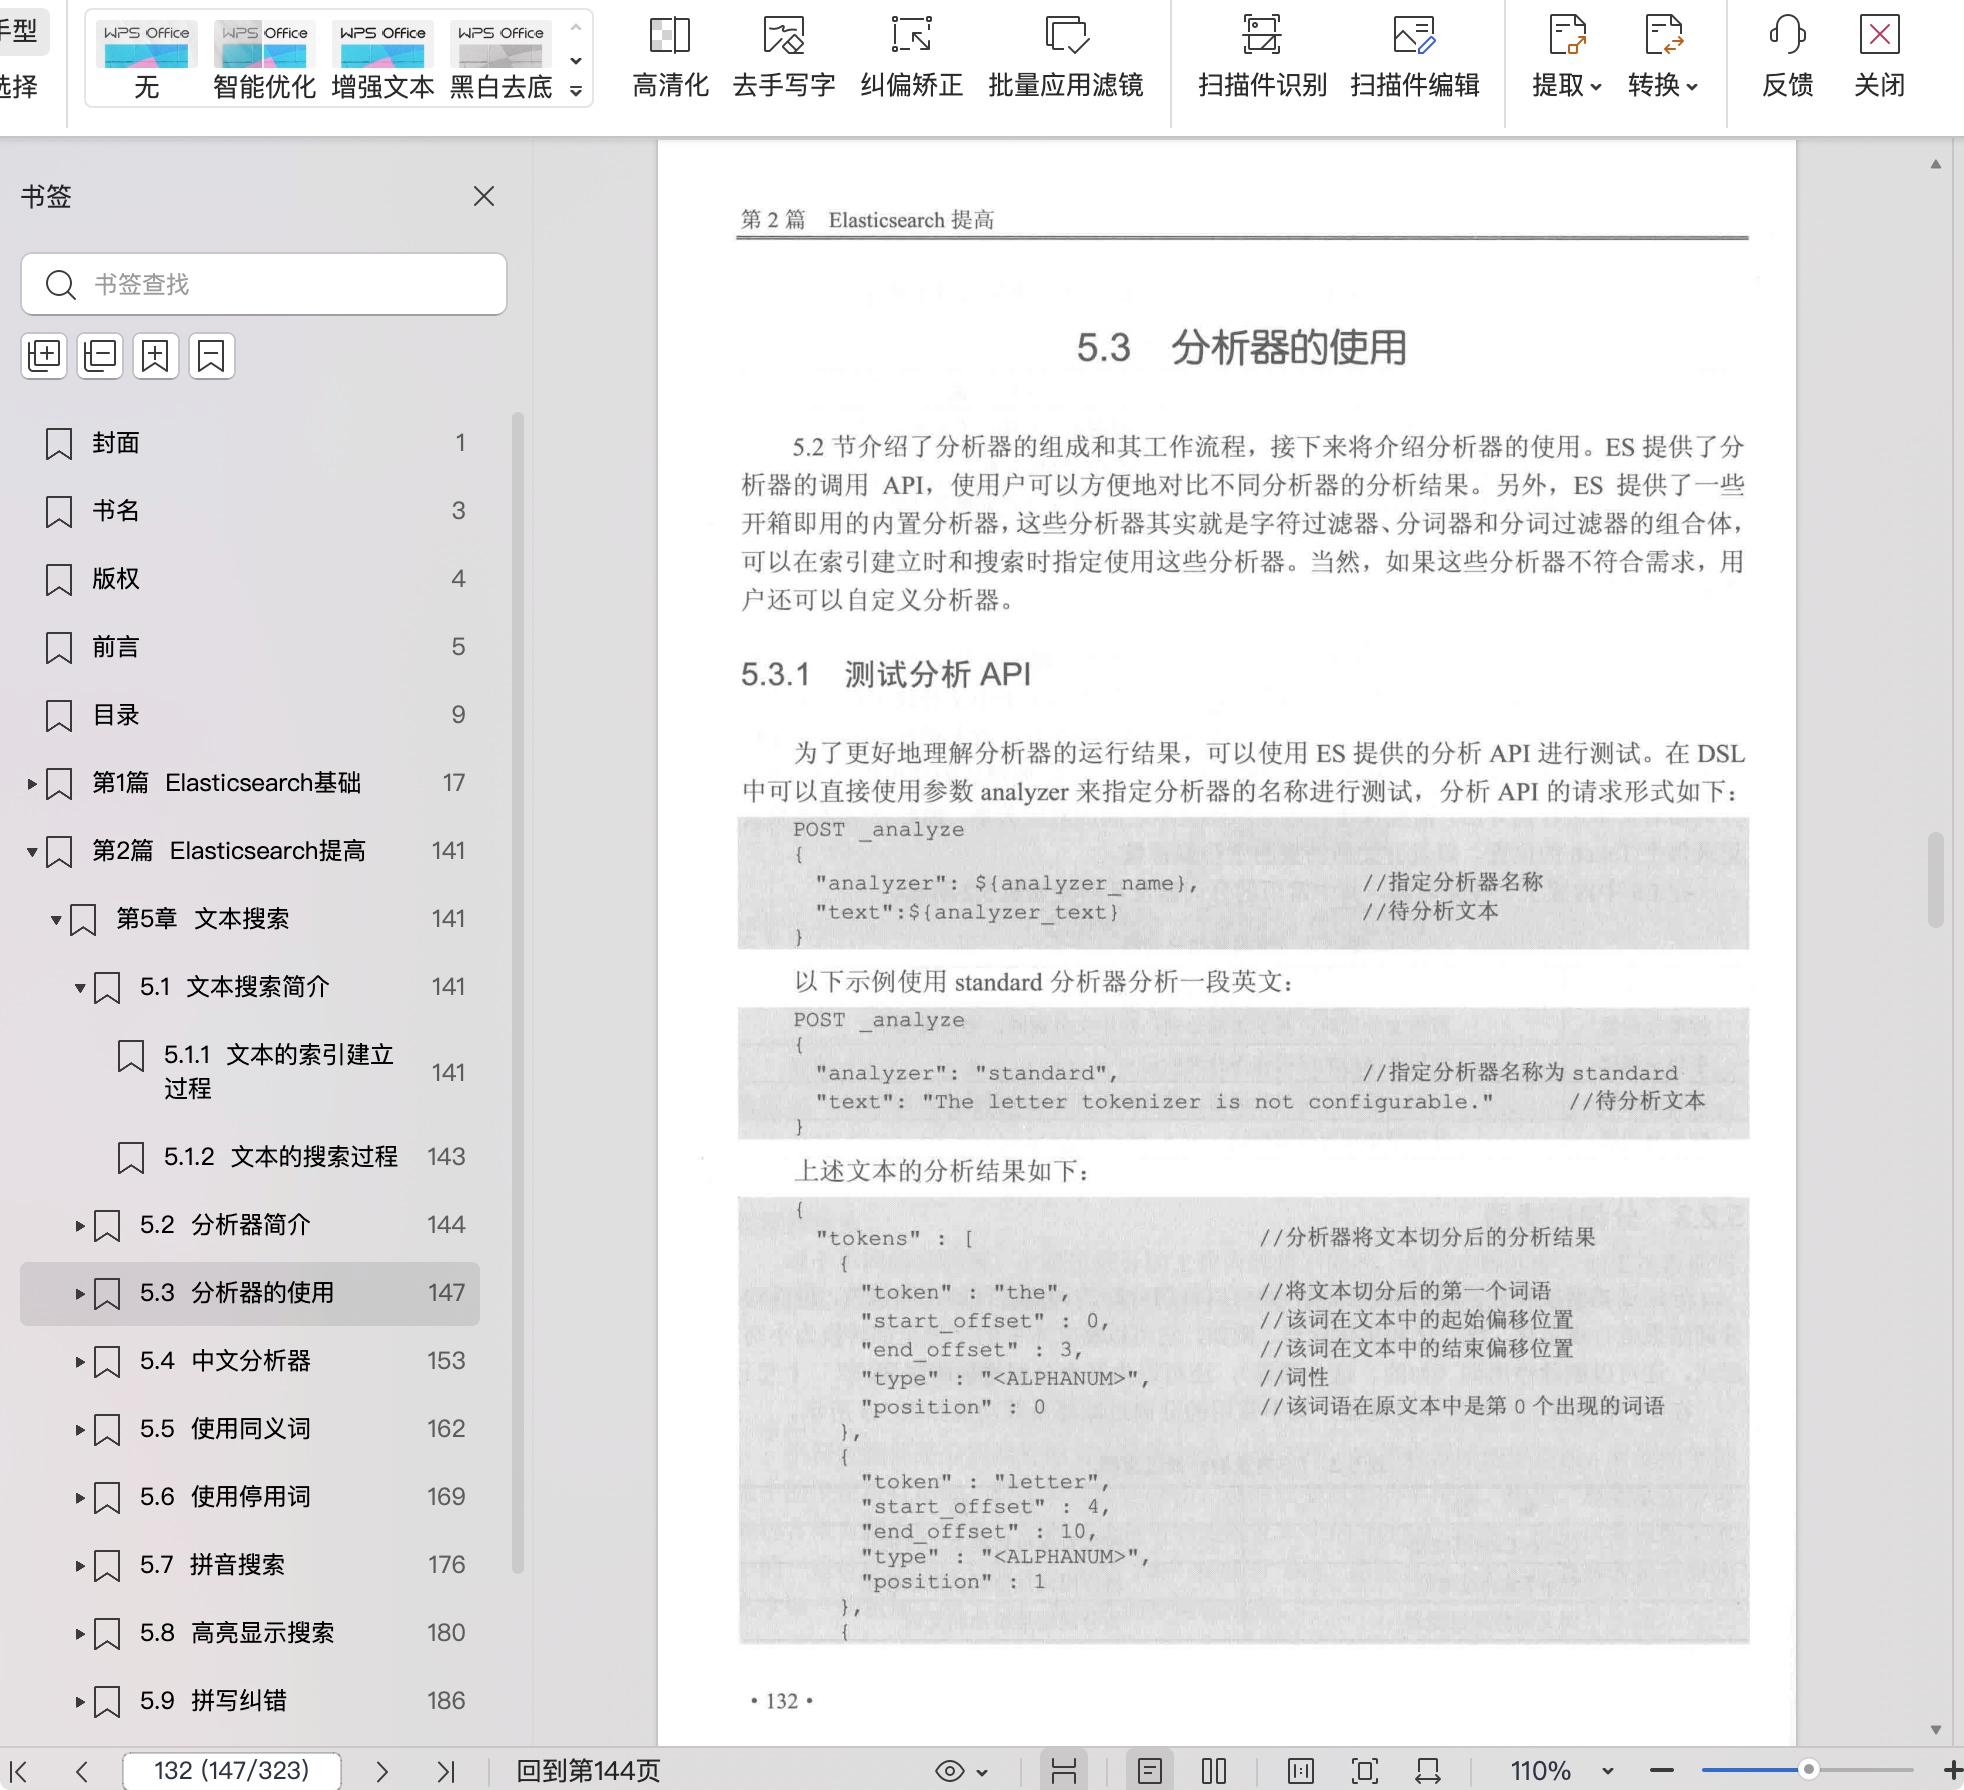Expand 5.3 分析器的使用 bookmark
This screenshot has height=1790, width=1964.
point(80,1294)
